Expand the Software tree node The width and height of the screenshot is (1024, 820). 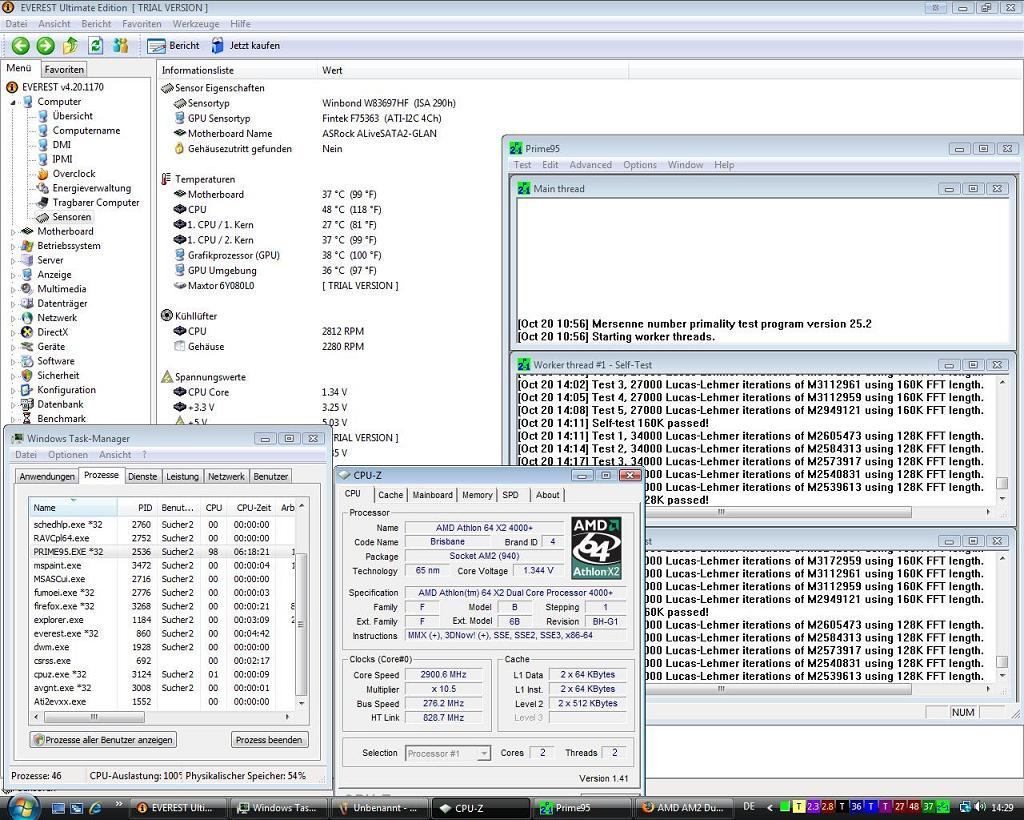[x=13, y=361]
